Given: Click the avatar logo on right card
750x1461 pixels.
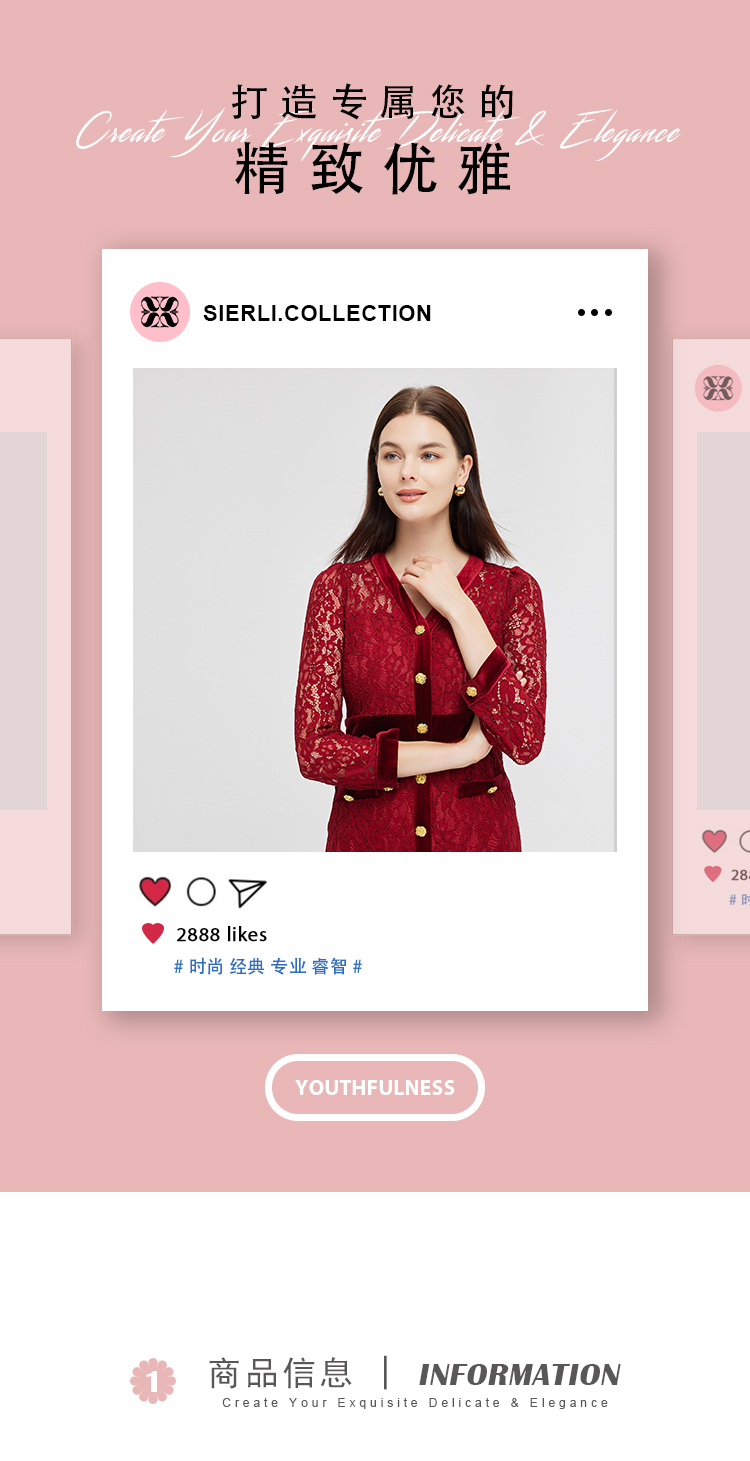Looking at the screenshot, I should tap(718, 388).
